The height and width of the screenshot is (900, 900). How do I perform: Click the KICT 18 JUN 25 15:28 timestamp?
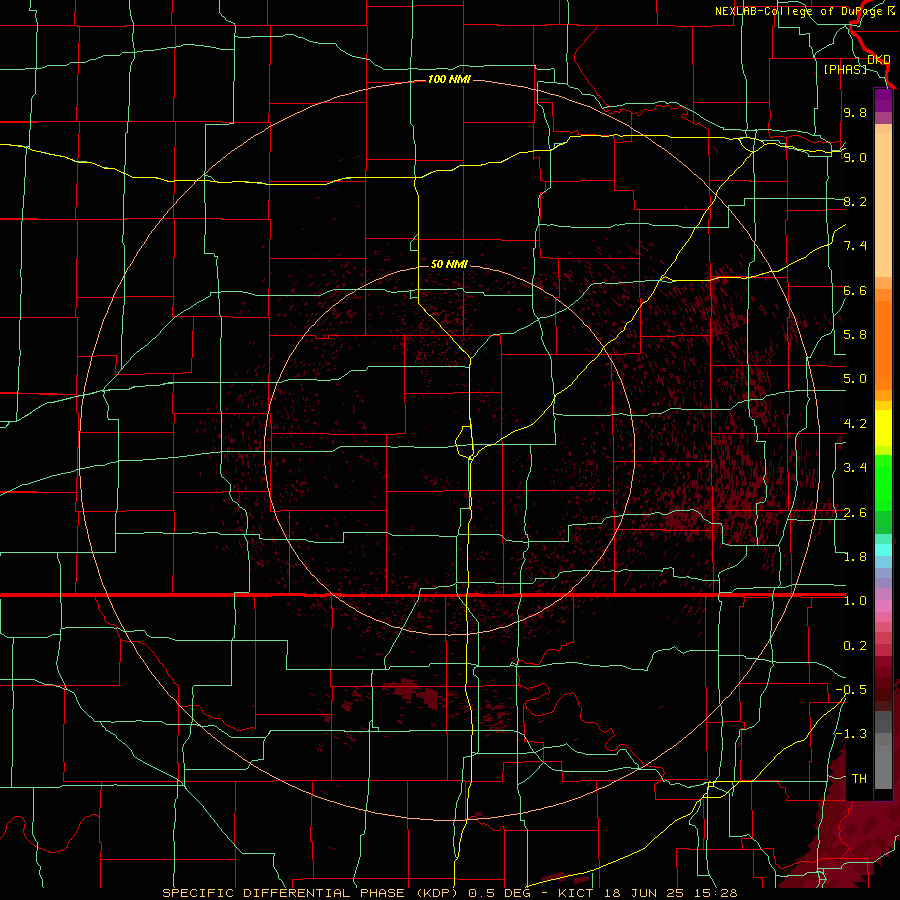click(x=647, y=893)
